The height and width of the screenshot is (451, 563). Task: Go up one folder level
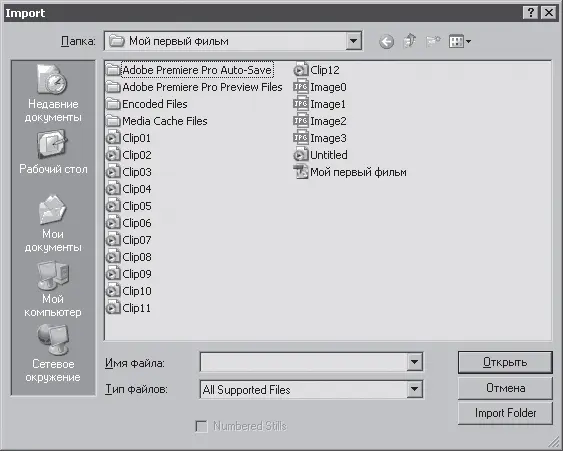pos(410,41)
